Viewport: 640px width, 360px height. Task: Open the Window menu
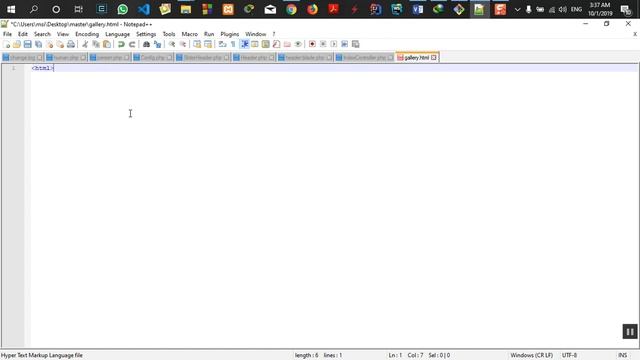(256, 34)
